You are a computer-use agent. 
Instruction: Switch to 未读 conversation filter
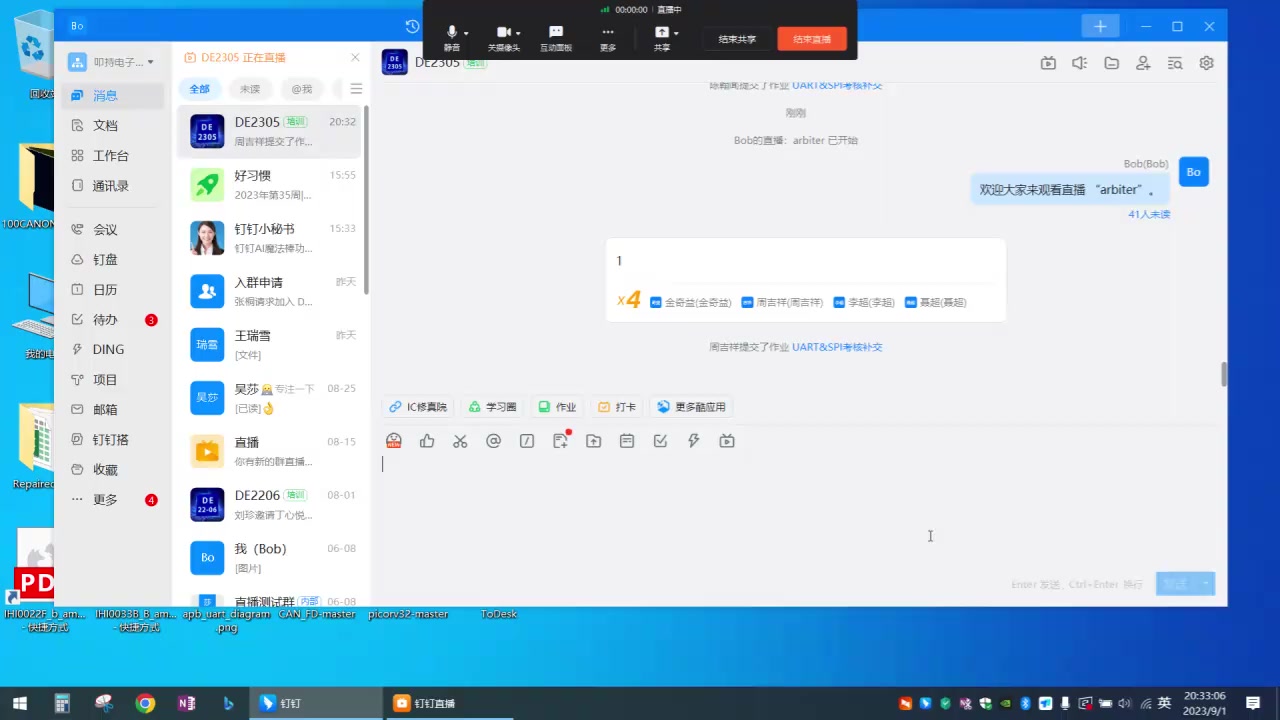[x=250, y=89]
